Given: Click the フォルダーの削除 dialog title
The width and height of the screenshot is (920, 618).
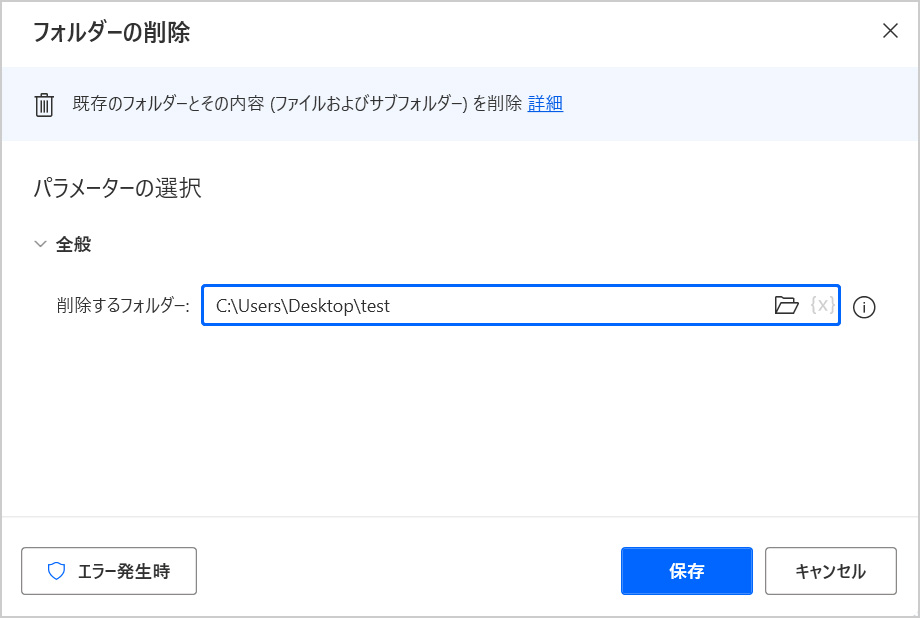Looking at the screenshot, I should (x=111, y=33).
